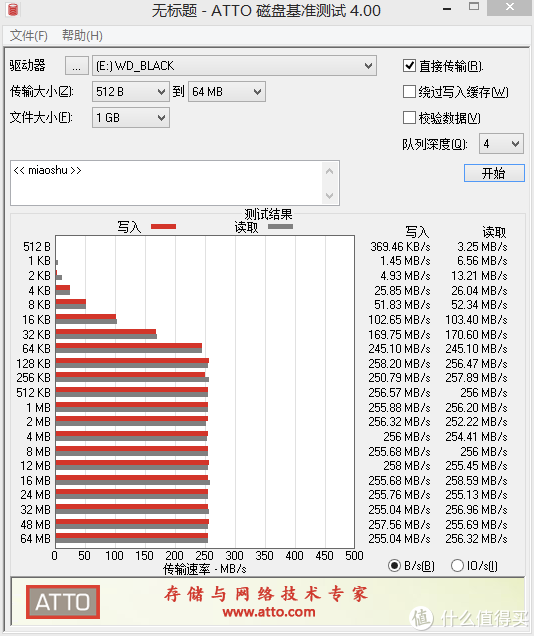
Task: Click the ATTO logo in the banner
Action: [63, 602]
